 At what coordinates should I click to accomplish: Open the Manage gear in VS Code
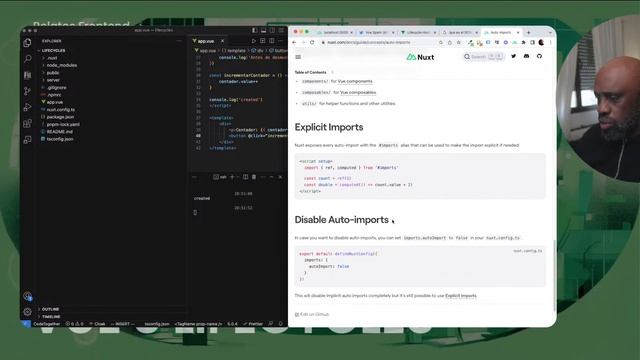(x=27, y=312)
